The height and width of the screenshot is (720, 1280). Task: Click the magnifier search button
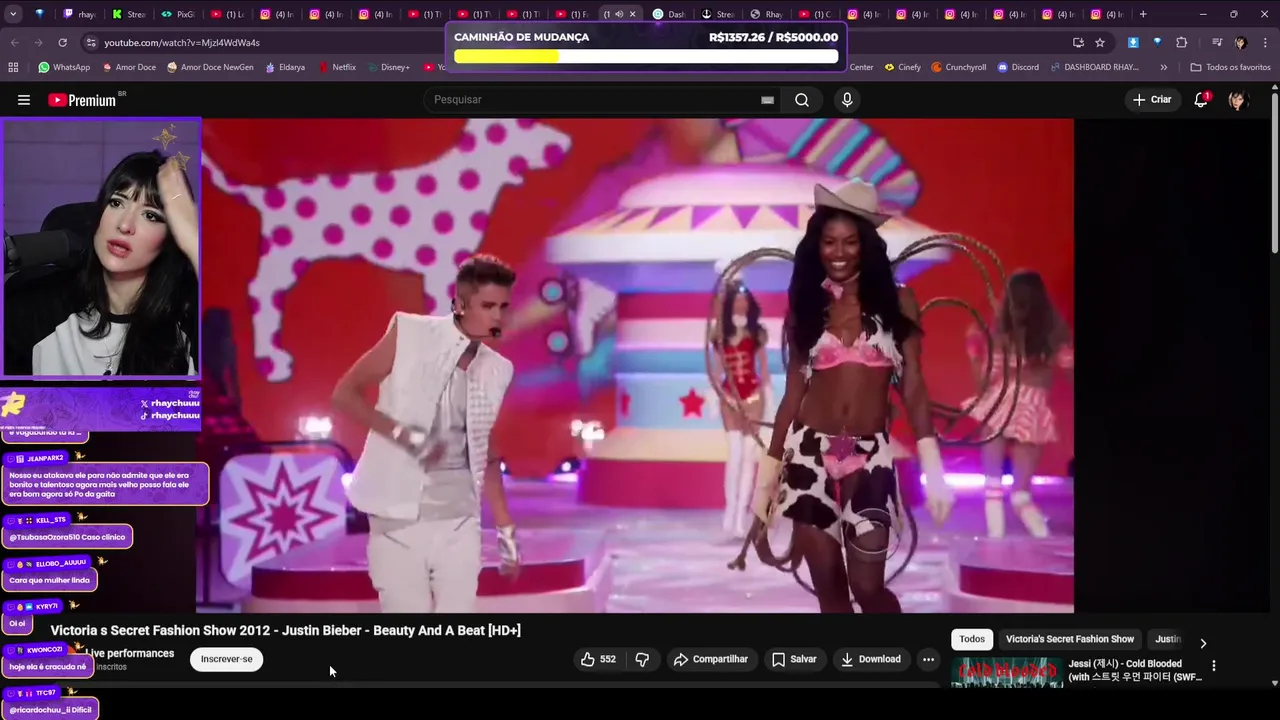[x=802, y=100]
